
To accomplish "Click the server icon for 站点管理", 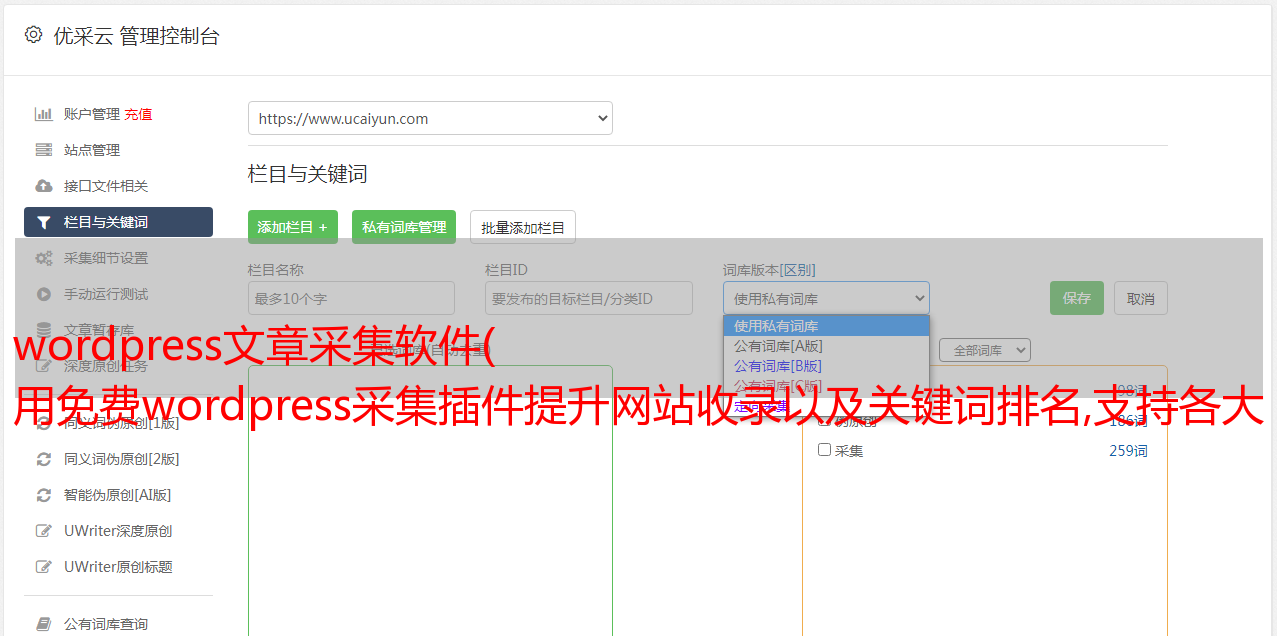I will click(44, 150).
